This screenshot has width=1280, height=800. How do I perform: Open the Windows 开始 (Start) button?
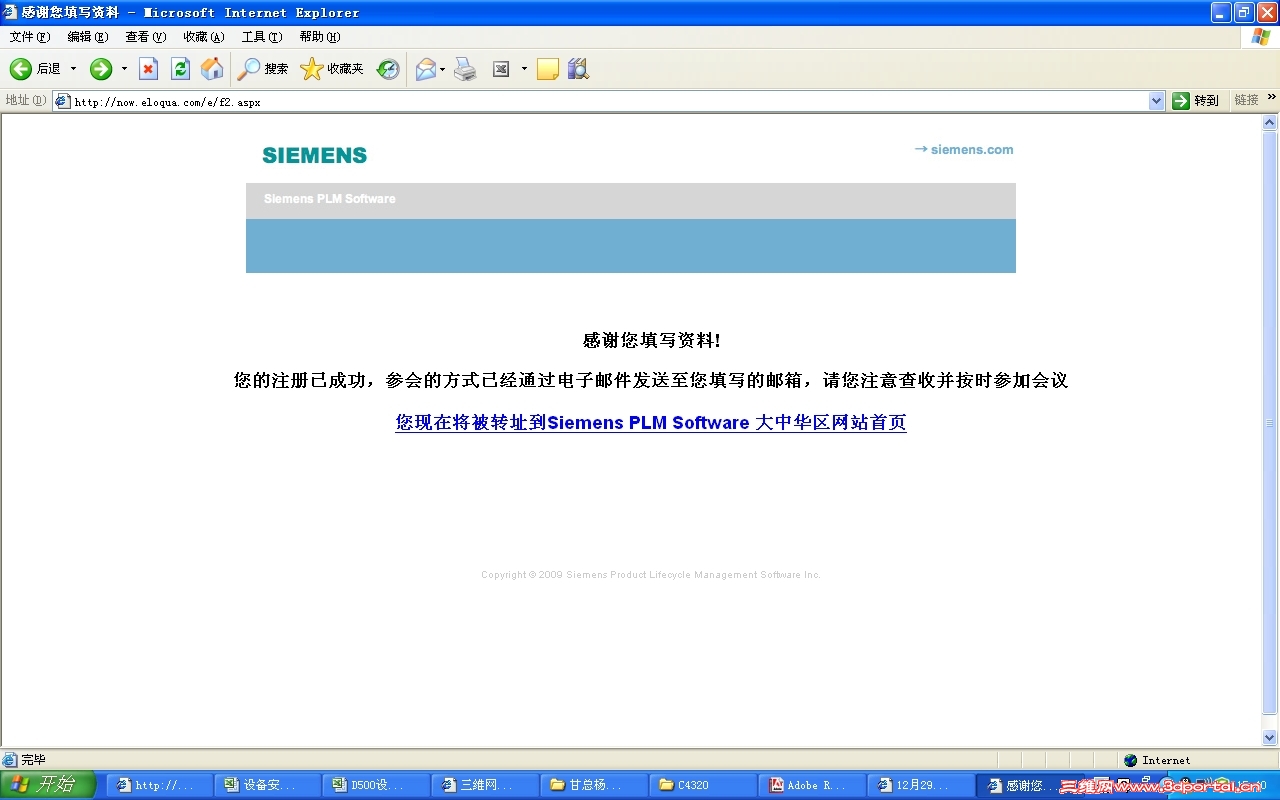coord(47,785)
